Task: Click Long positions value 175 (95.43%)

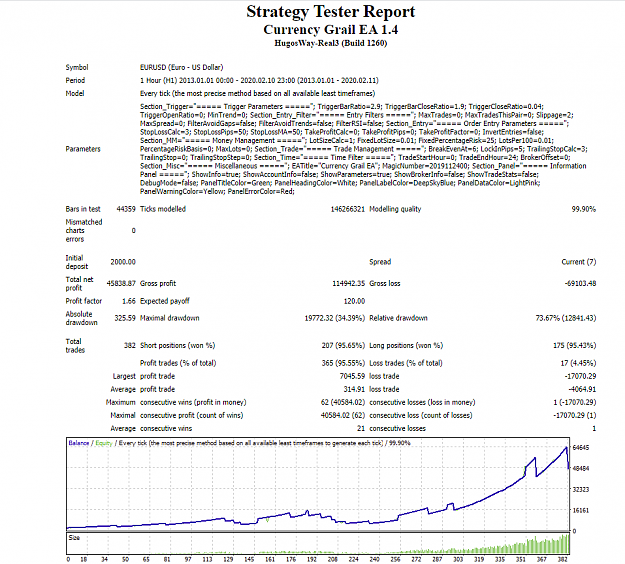Action: point(574,346)
